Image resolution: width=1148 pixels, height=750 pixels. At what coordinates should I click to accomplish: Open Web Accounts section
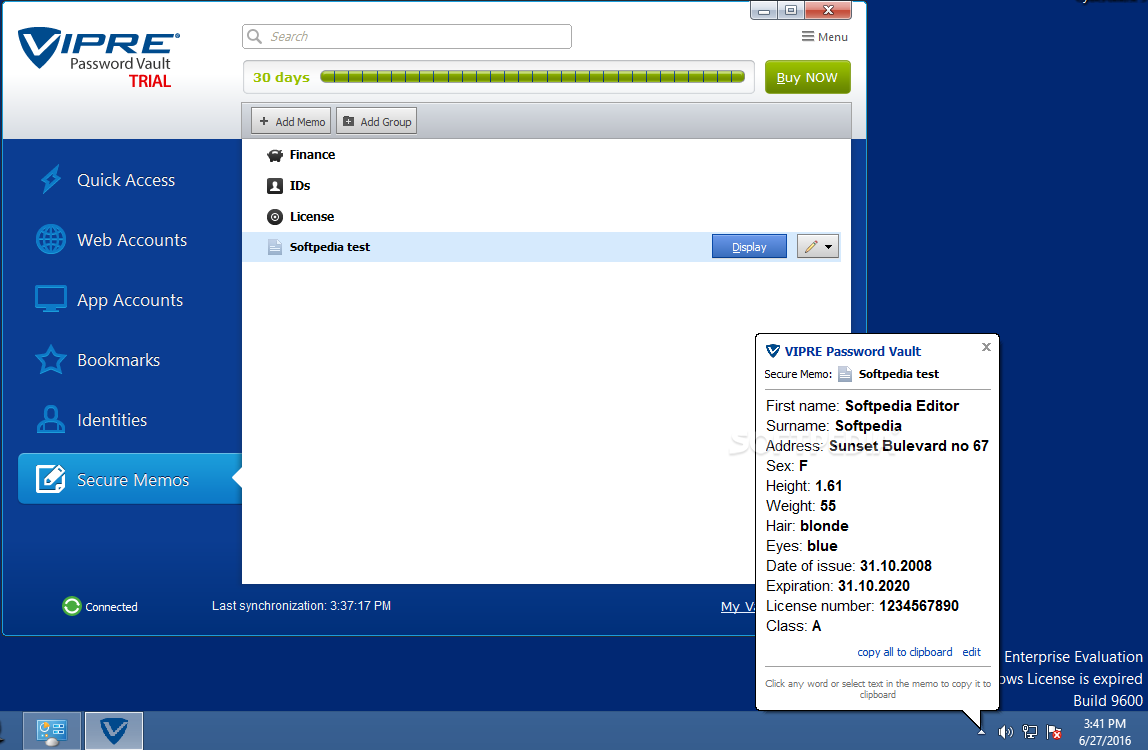pyautogui.click(x=132, y=240)
